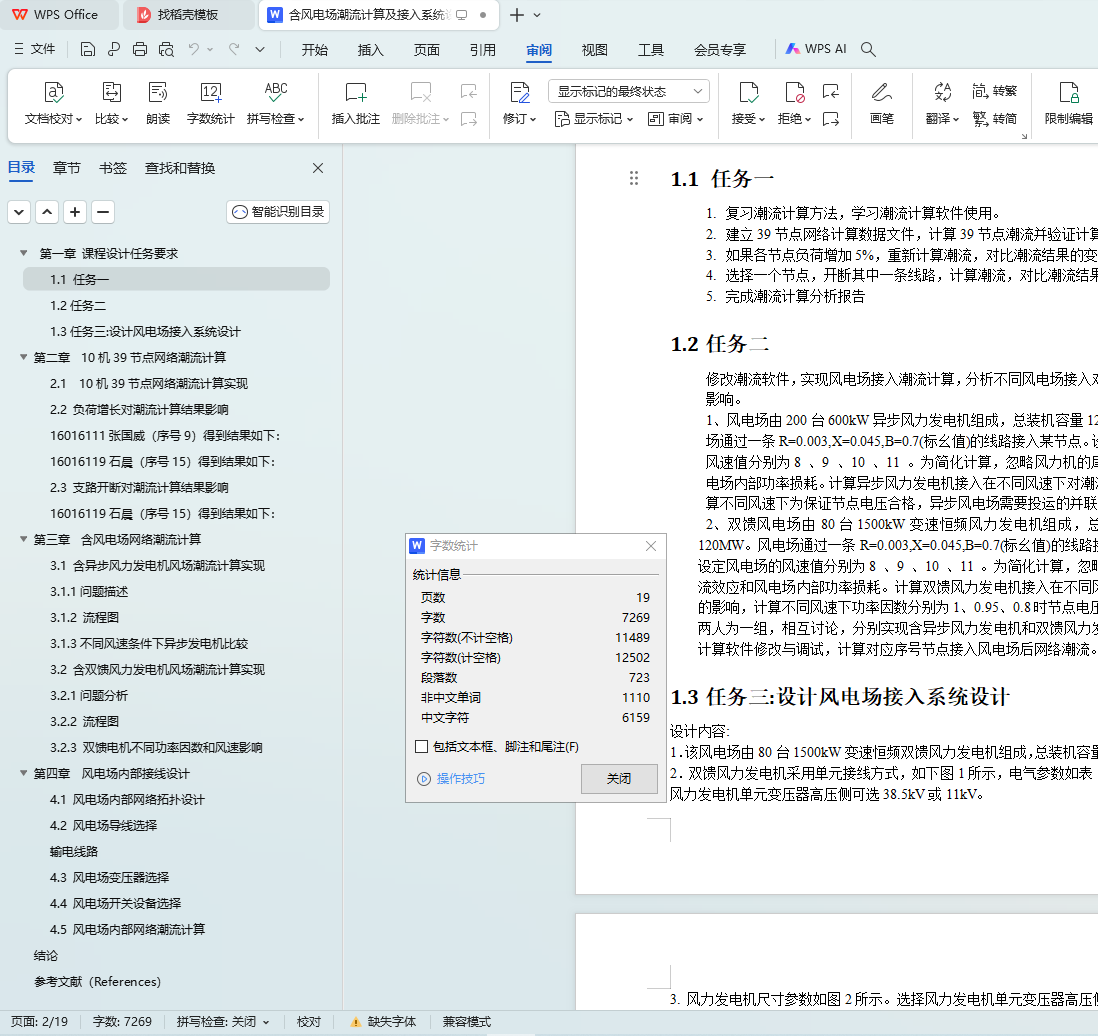
Task: Open 字数统计 word count tool
Action: pos(211,103)
